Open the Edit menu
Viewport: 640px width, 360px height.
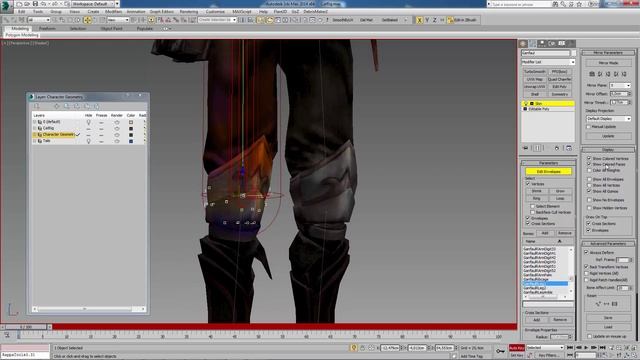tap(22, 12)
